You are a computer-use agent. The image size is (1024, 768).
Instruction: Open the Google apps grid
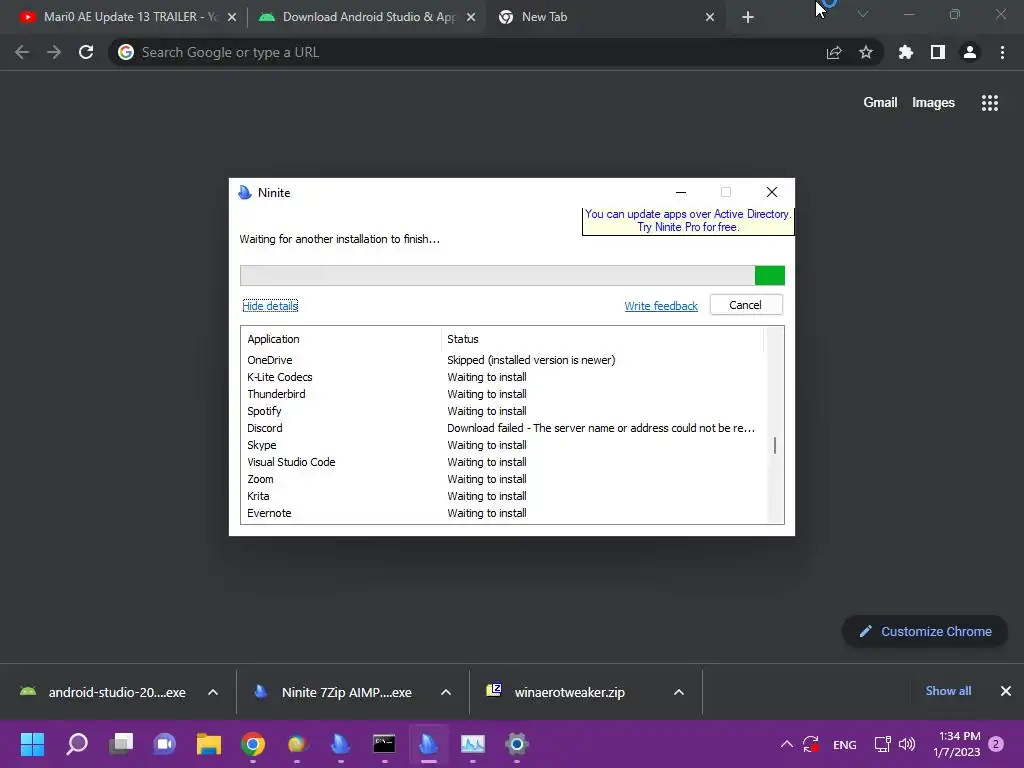990,103
